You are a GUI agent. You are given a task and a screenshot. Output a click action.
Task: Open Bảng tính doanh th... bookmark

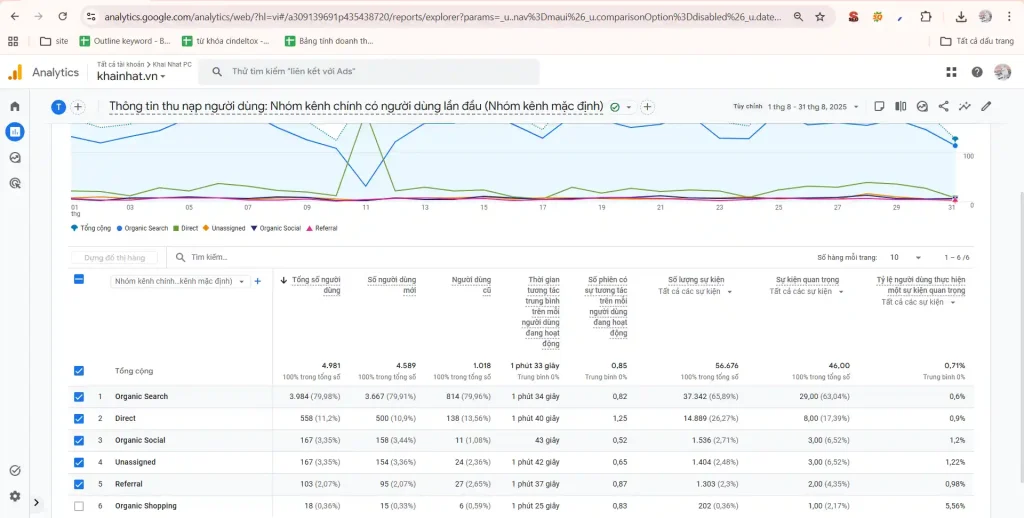click(x=329, y=41)
